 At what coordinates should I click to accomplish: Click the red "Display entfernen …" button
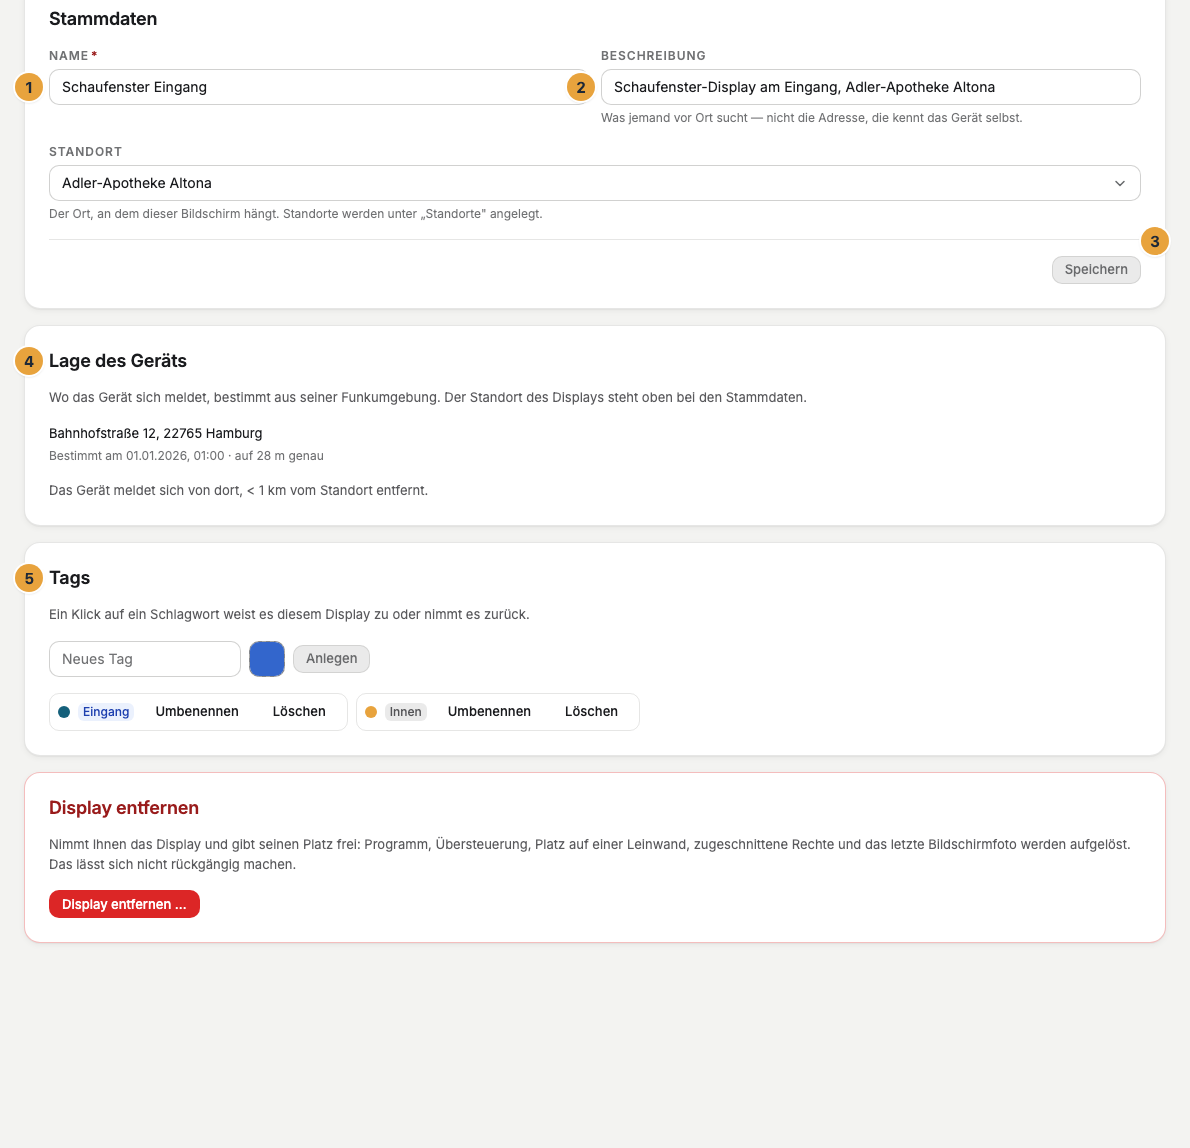124,904
